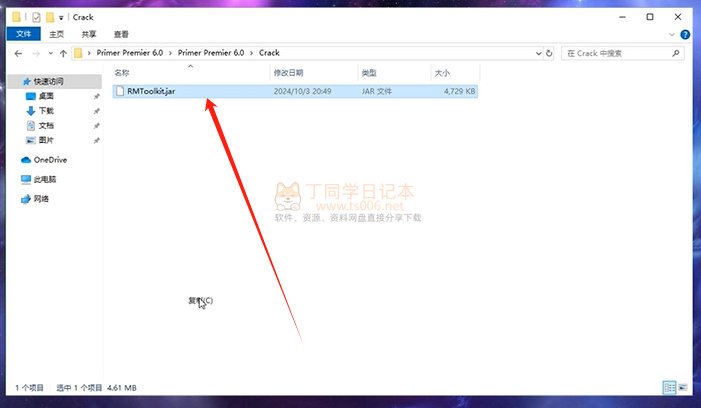Switch to the 共享 ribbon tab
This screenshot has height=408, width=701.
tap(89, 34)
